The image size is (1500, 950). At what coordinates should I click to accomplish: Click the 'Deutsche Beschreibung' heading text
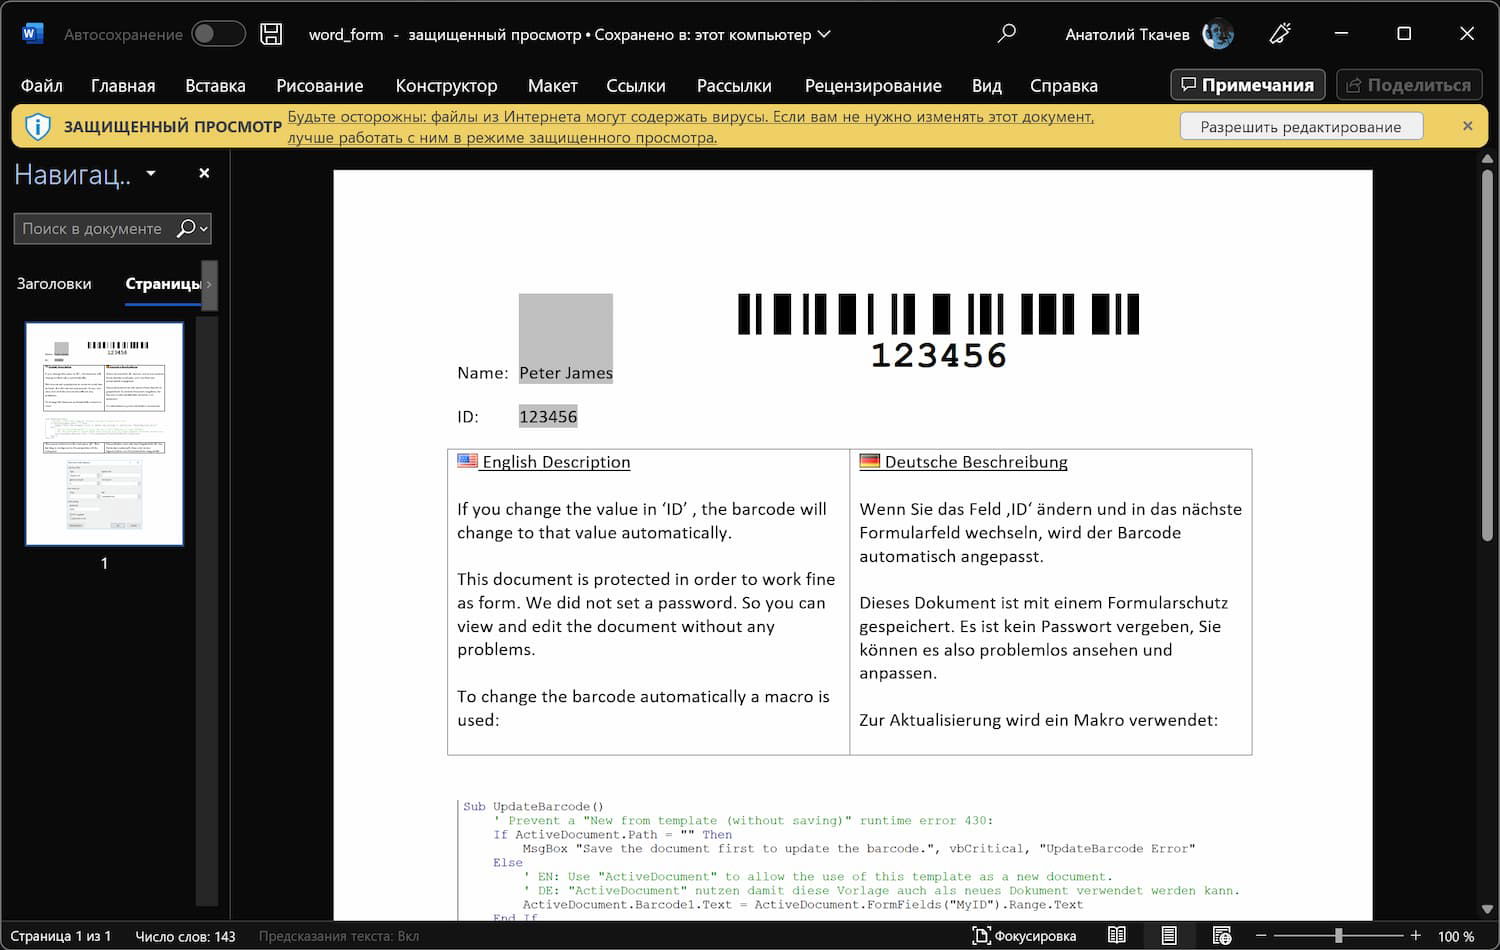tap(976, 462)
